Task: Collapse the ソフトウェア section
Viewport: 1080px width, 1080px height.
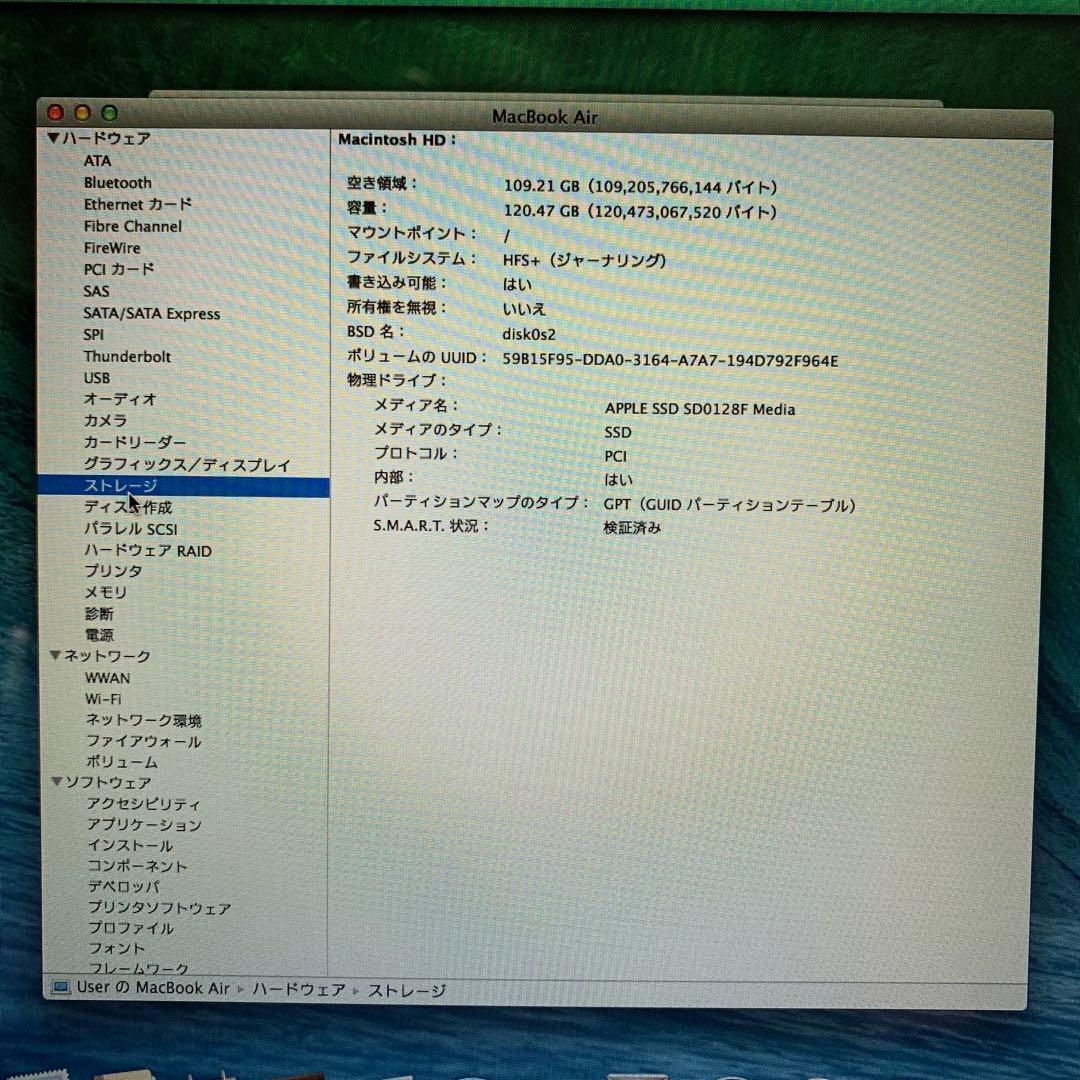Action: point(56,783)
